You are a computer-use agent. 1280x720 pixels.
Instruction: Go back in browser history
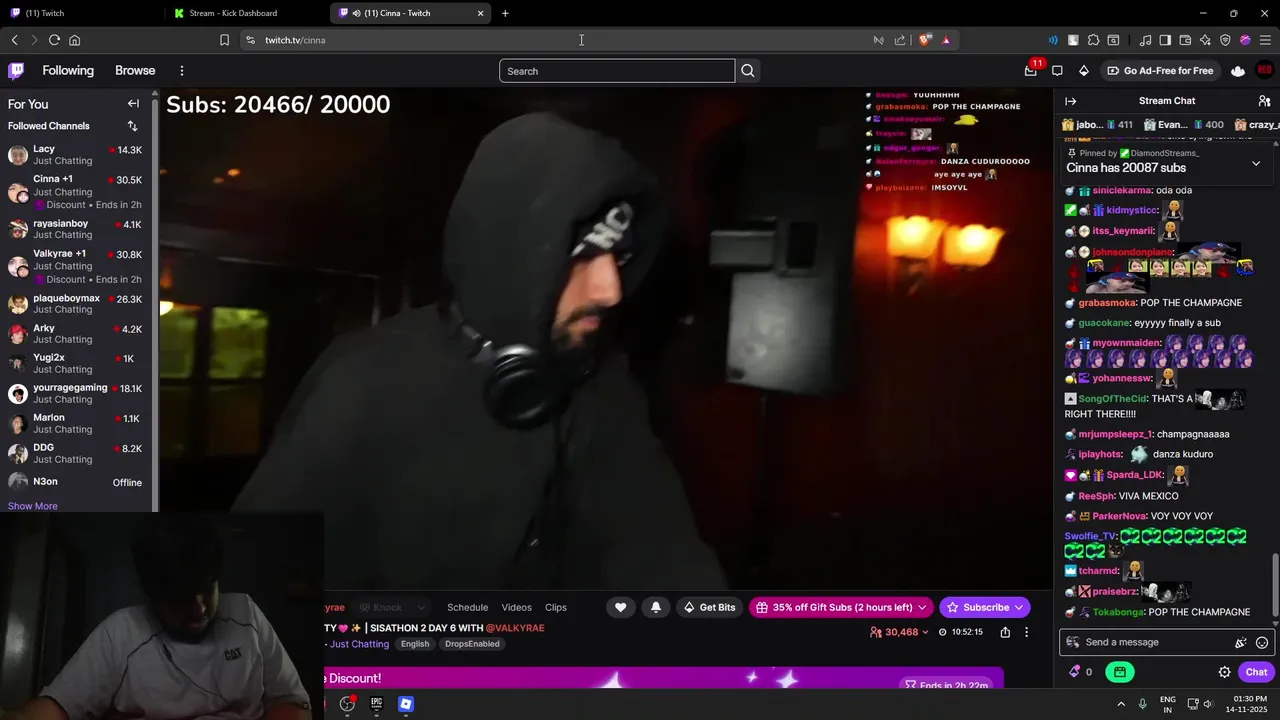(14, 40)
